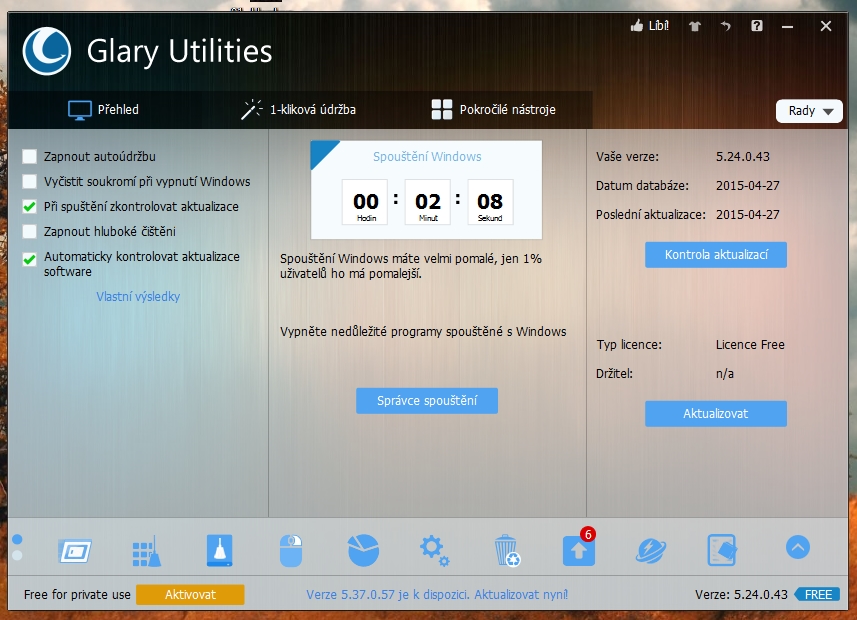
Task: Open the Browser Assistant planet icon
Action: [651, 551]
